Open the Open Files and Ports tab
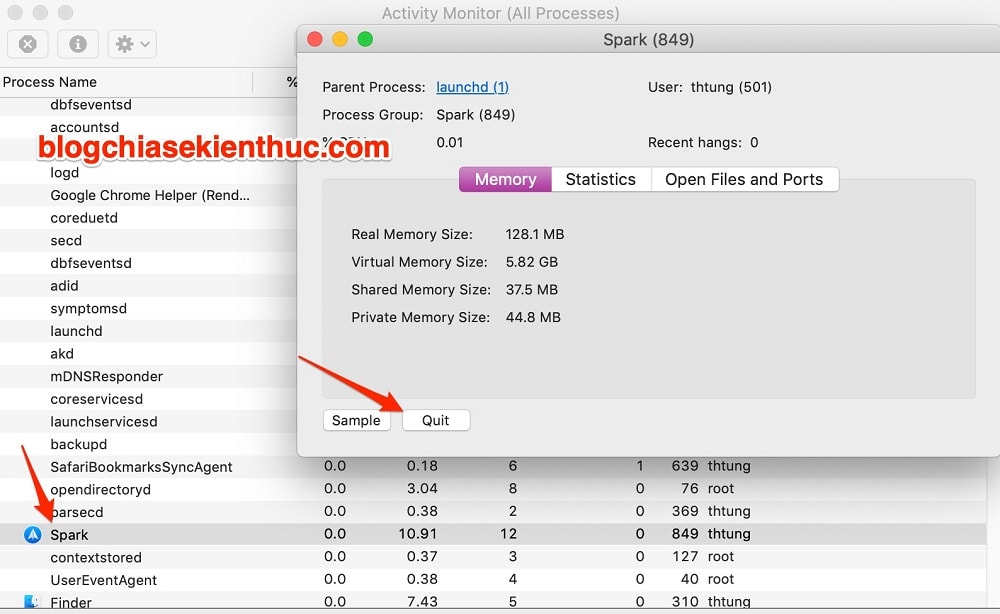The image size is (1000, 614). click(x=744, y=179)
